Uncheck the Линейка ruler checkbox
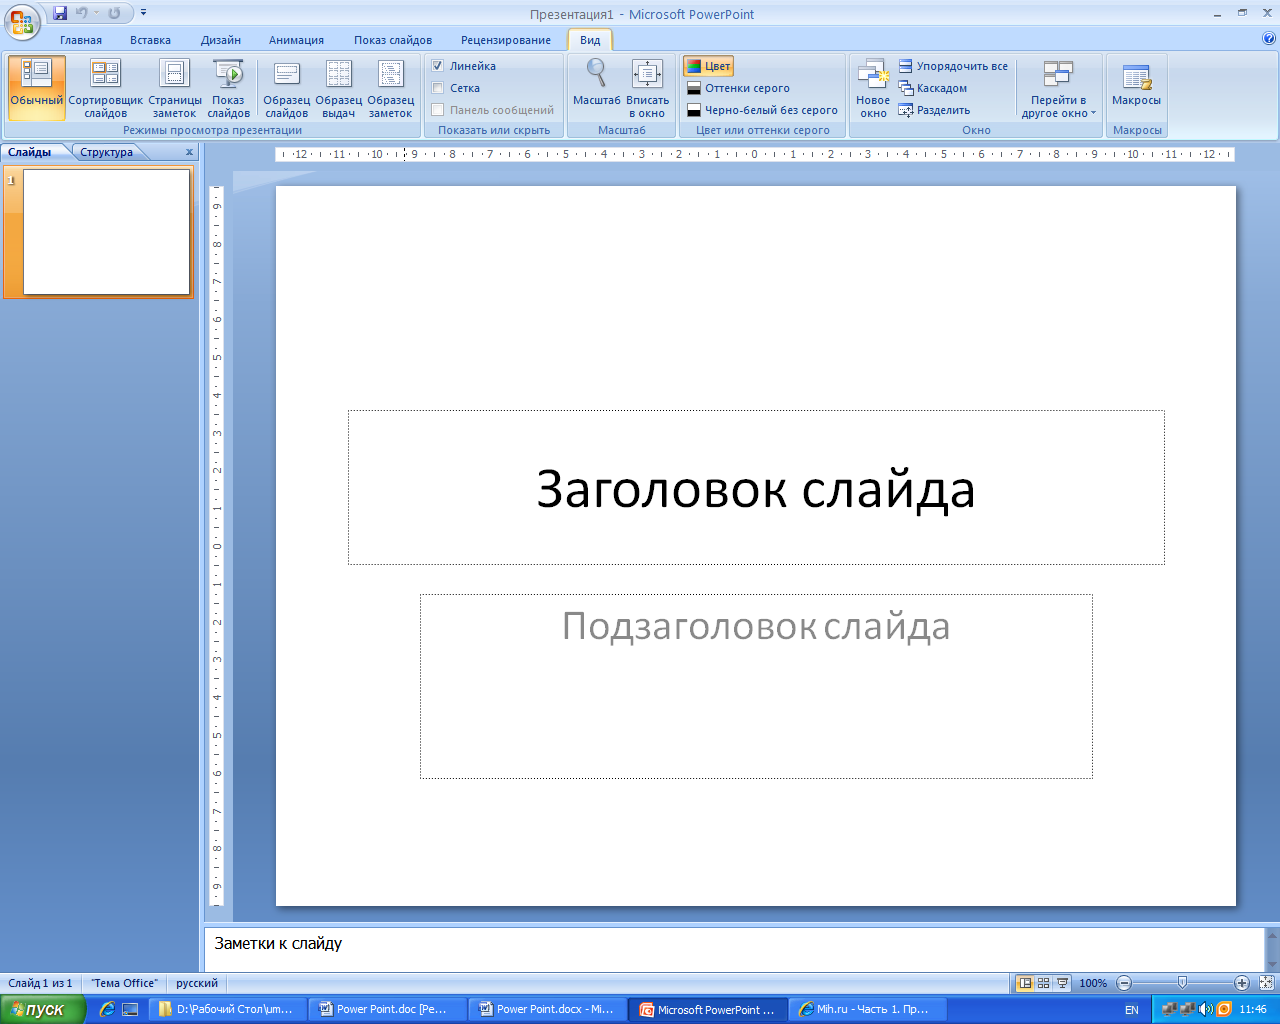 pyautogui.click(x=438, y=66)
